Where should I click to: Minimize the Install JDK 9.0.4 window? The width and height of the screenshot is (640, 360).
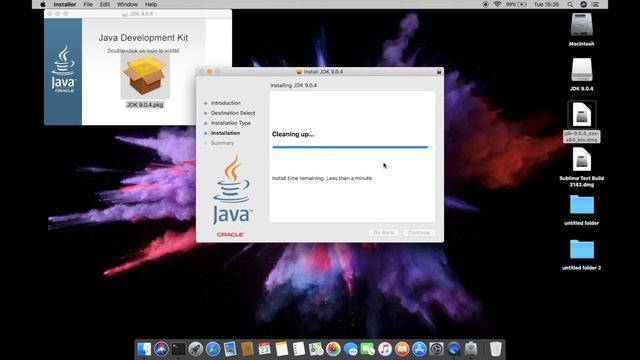tap(209, 71)
